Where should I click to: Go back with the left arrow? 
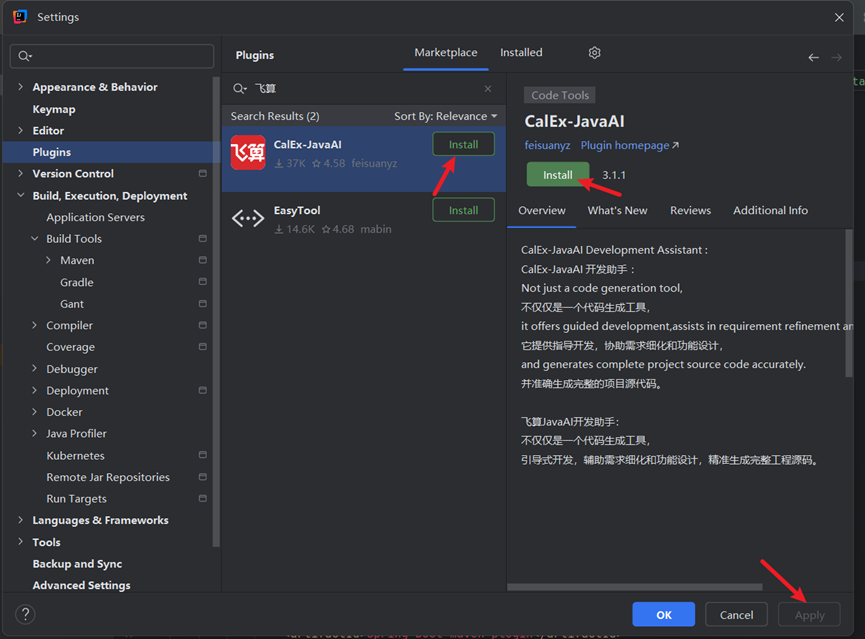(814, 57)
